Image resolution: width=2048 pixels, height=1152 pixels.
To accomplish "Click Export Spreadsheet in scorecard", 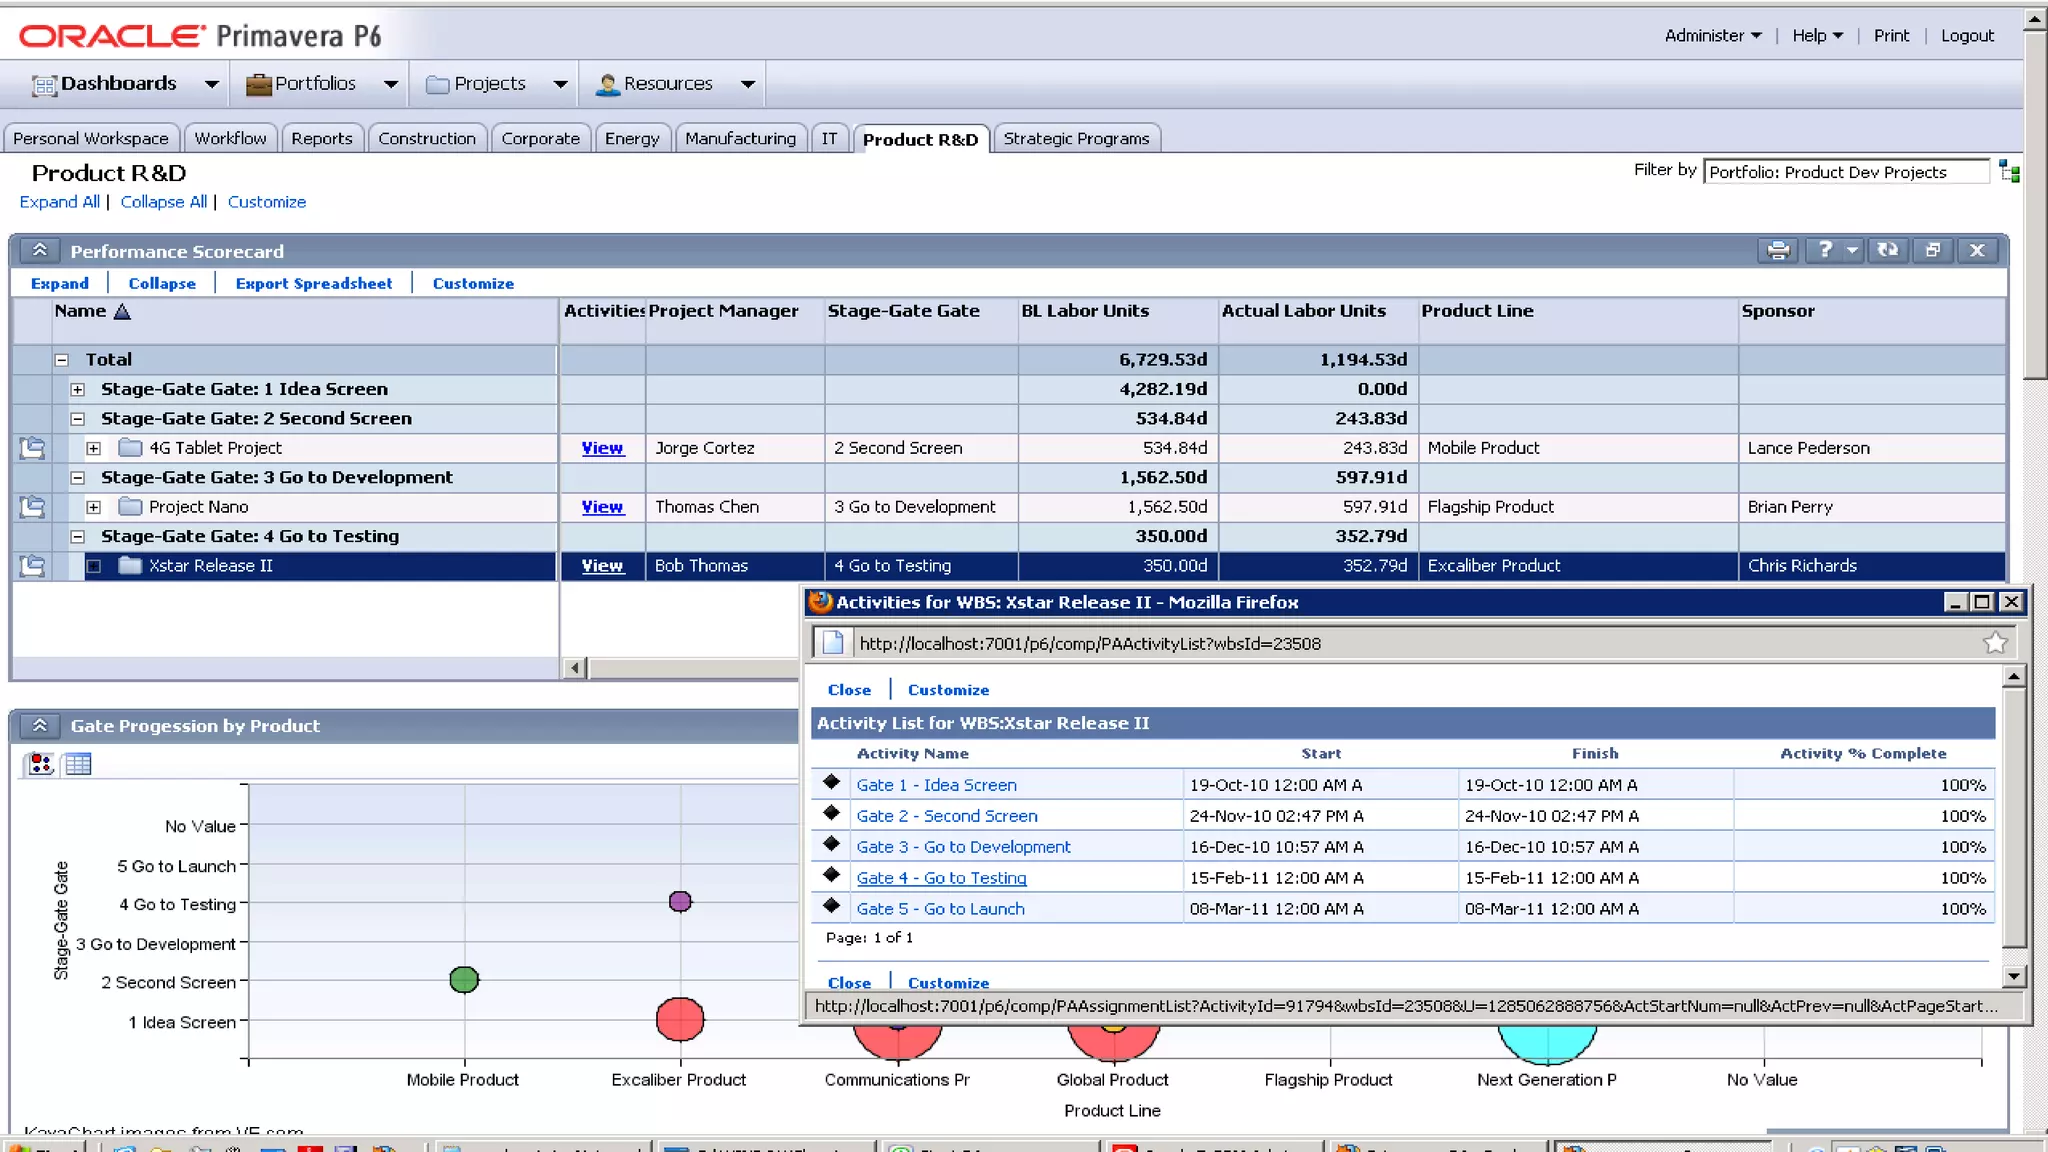I will coord(314,283).
